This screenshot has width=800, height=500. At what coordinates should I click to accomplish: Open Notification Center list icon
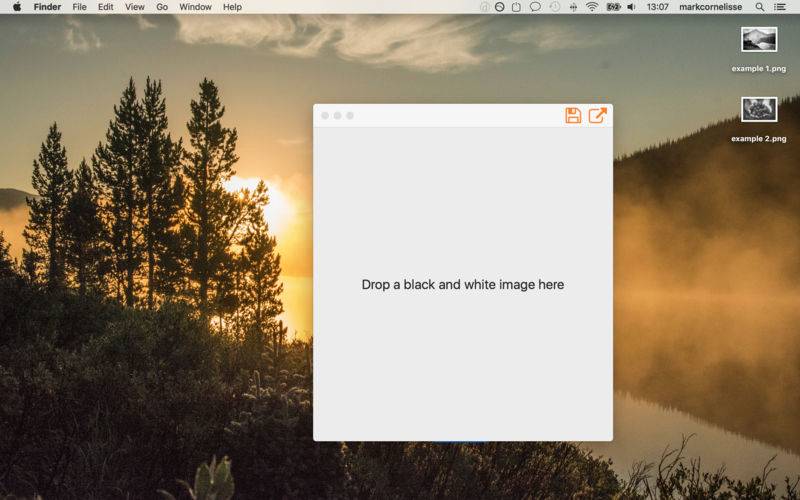[780, 7]
